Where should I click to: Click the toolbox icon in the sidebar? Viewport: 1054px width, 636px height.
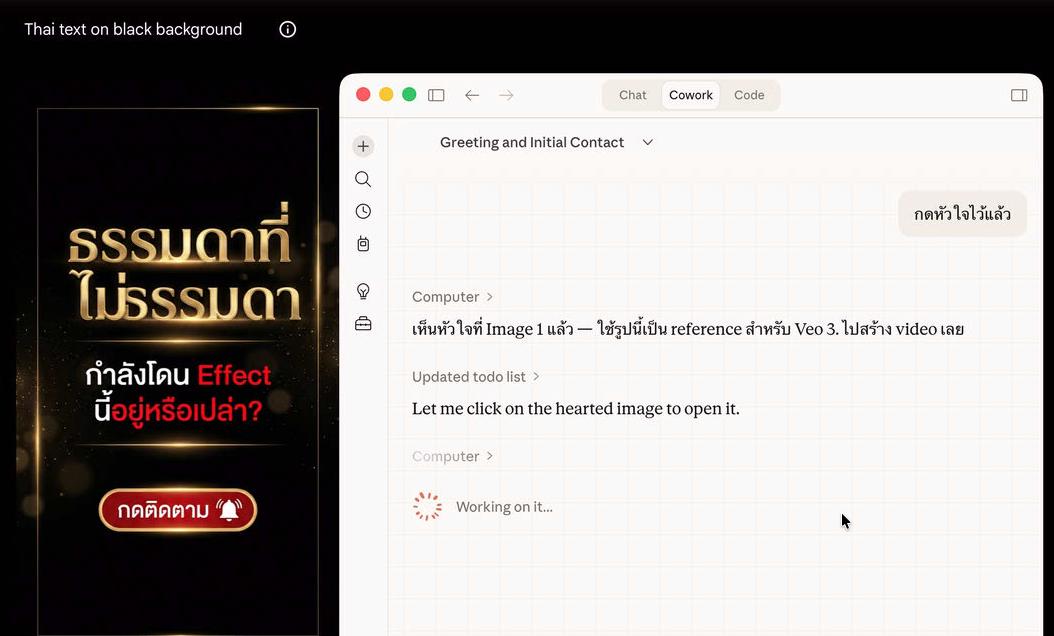(x=363, y=322)
